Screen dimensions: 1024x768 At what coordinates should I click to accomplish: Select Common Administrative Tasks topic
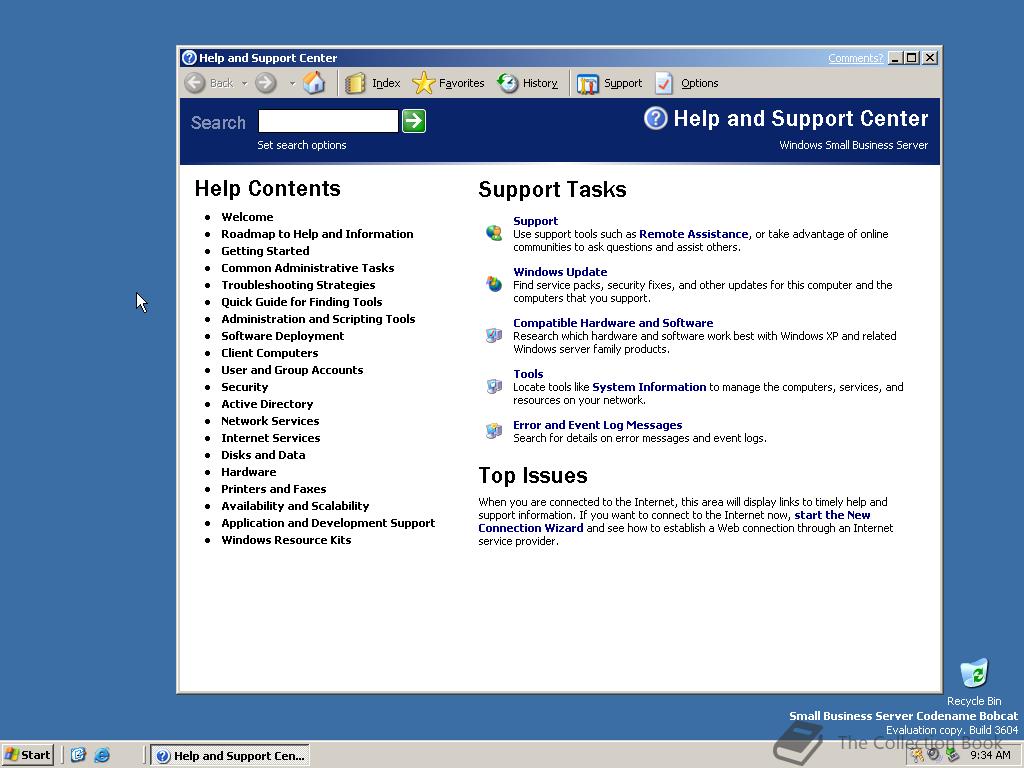pyautogui.click(x=308, y=268)
